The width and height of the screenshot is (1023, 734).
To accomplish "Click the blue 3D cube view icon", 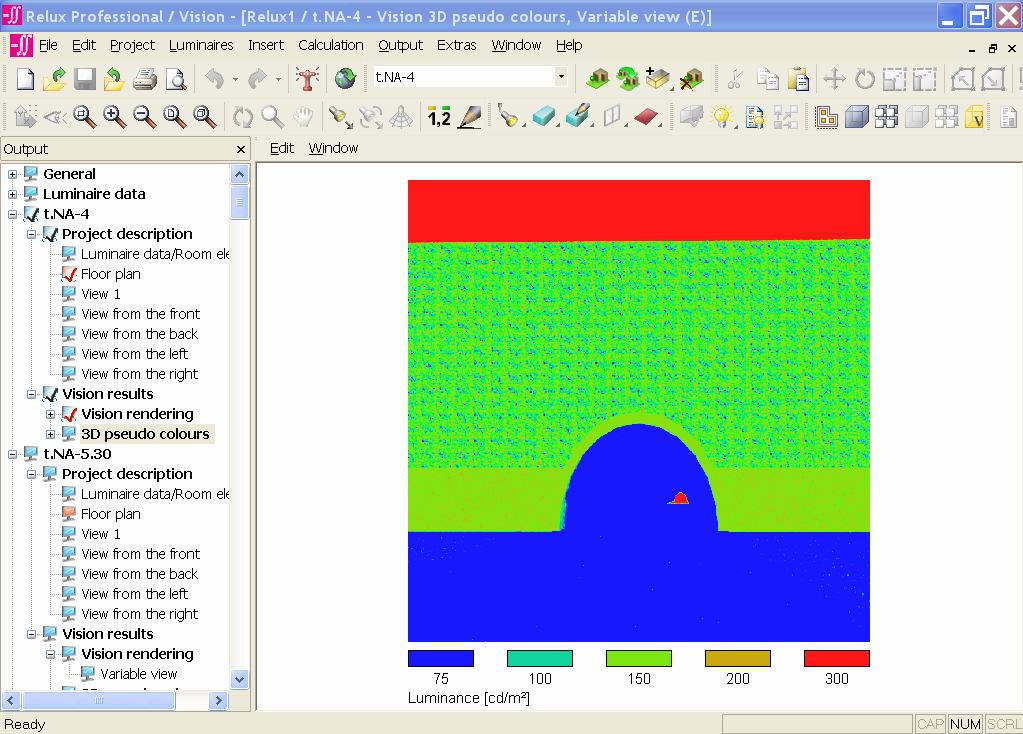I will pyautogui.click(x=856, y=117).
